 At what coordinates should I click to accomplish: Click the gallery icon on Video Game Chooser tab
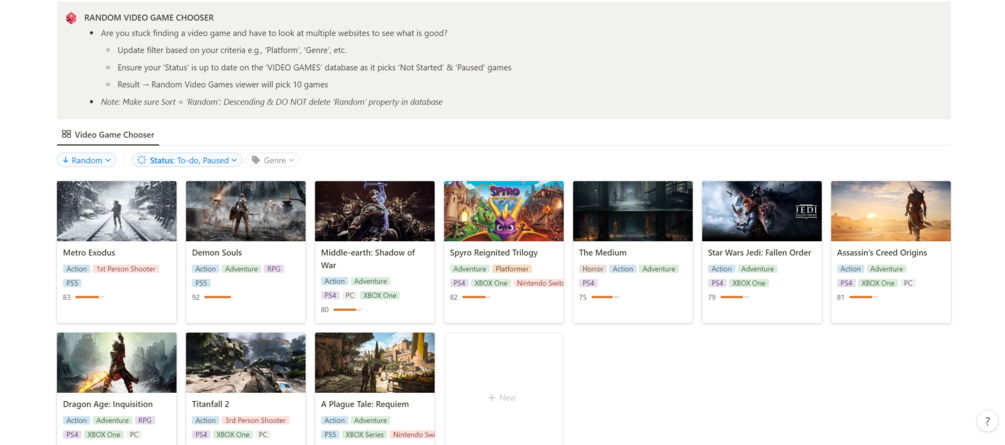click(x=66, y=134)
